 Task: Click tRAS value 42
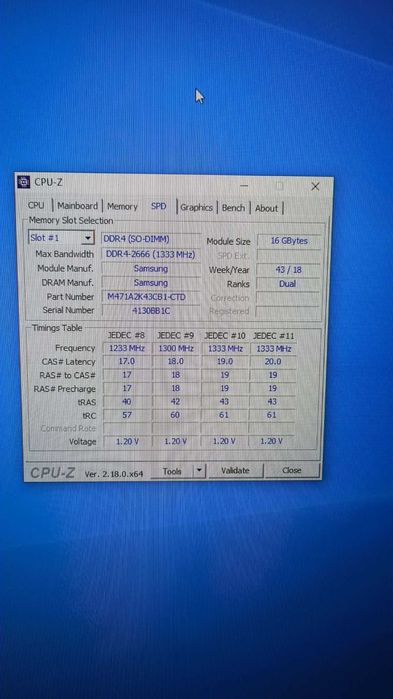pos(176,402)
